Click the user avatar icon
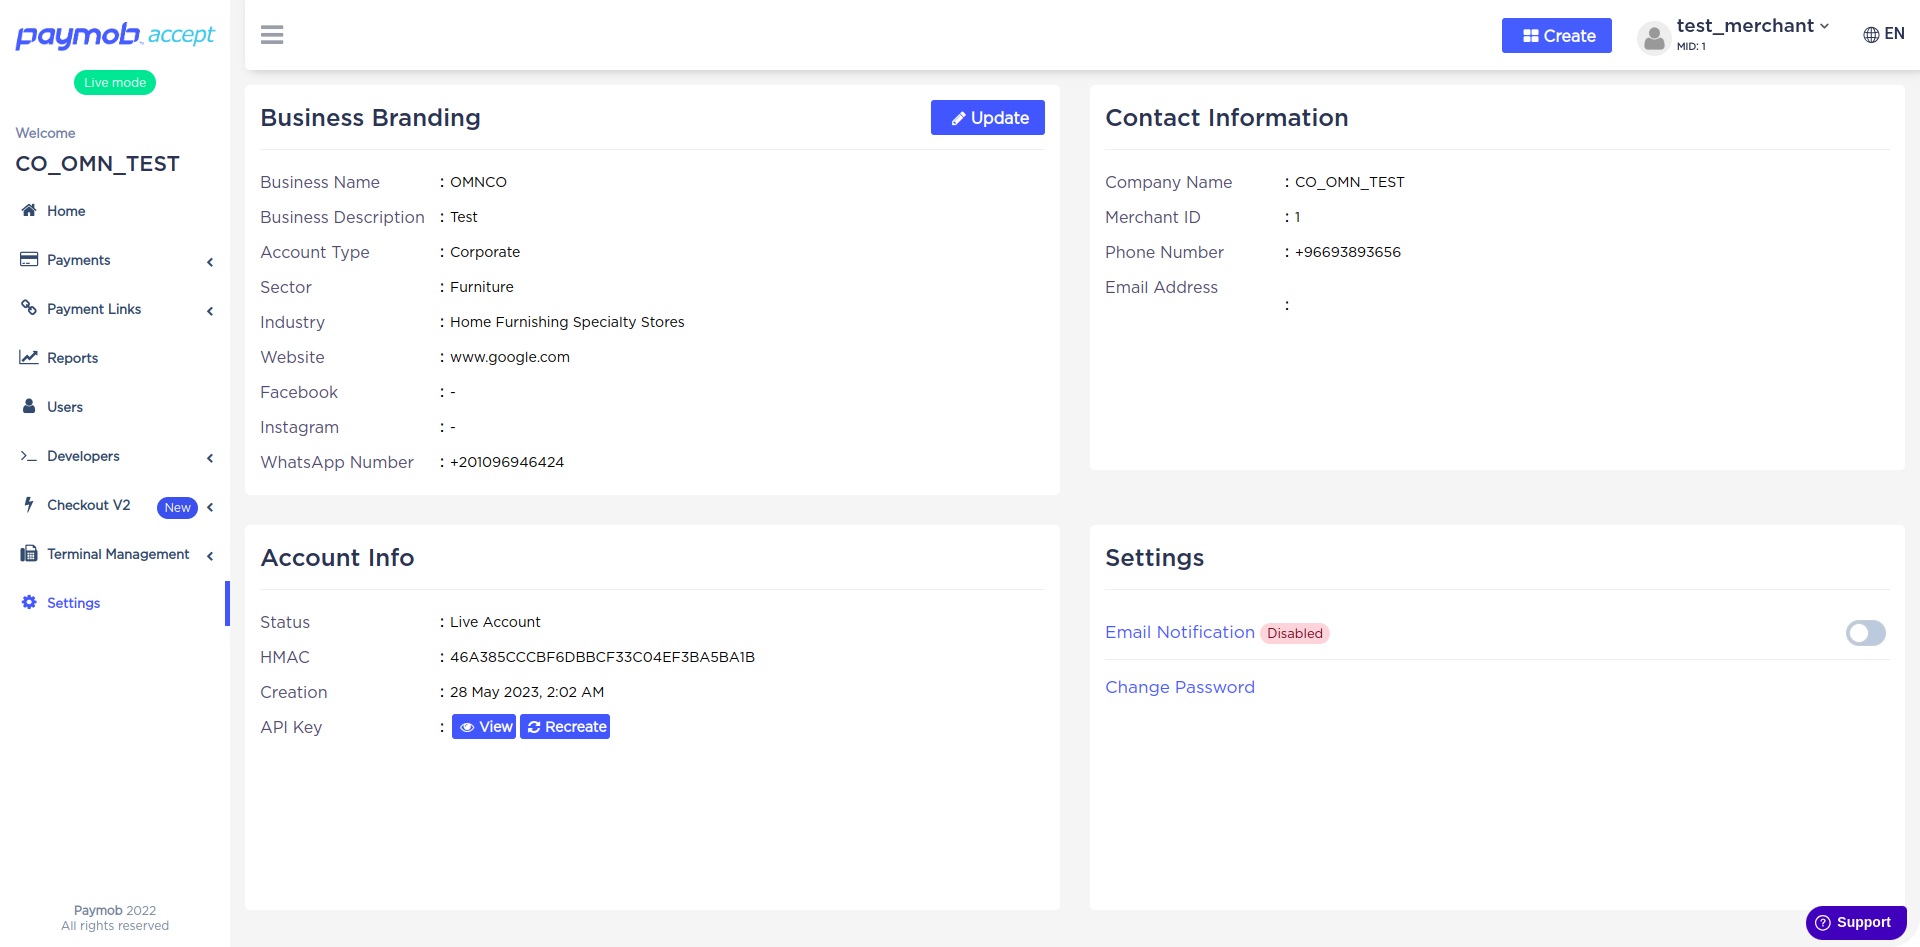The image size is (1920, 947). (x=1654, y=38)
